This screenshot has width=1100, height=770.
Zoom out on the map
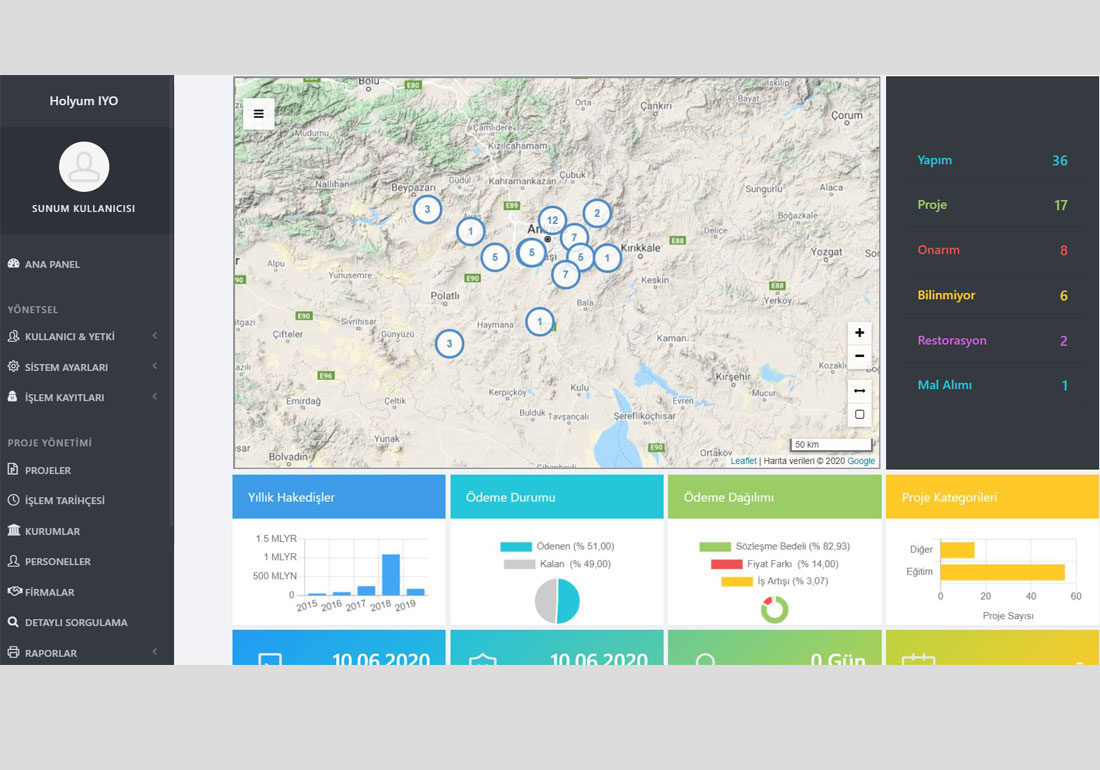tap(859, 356)
